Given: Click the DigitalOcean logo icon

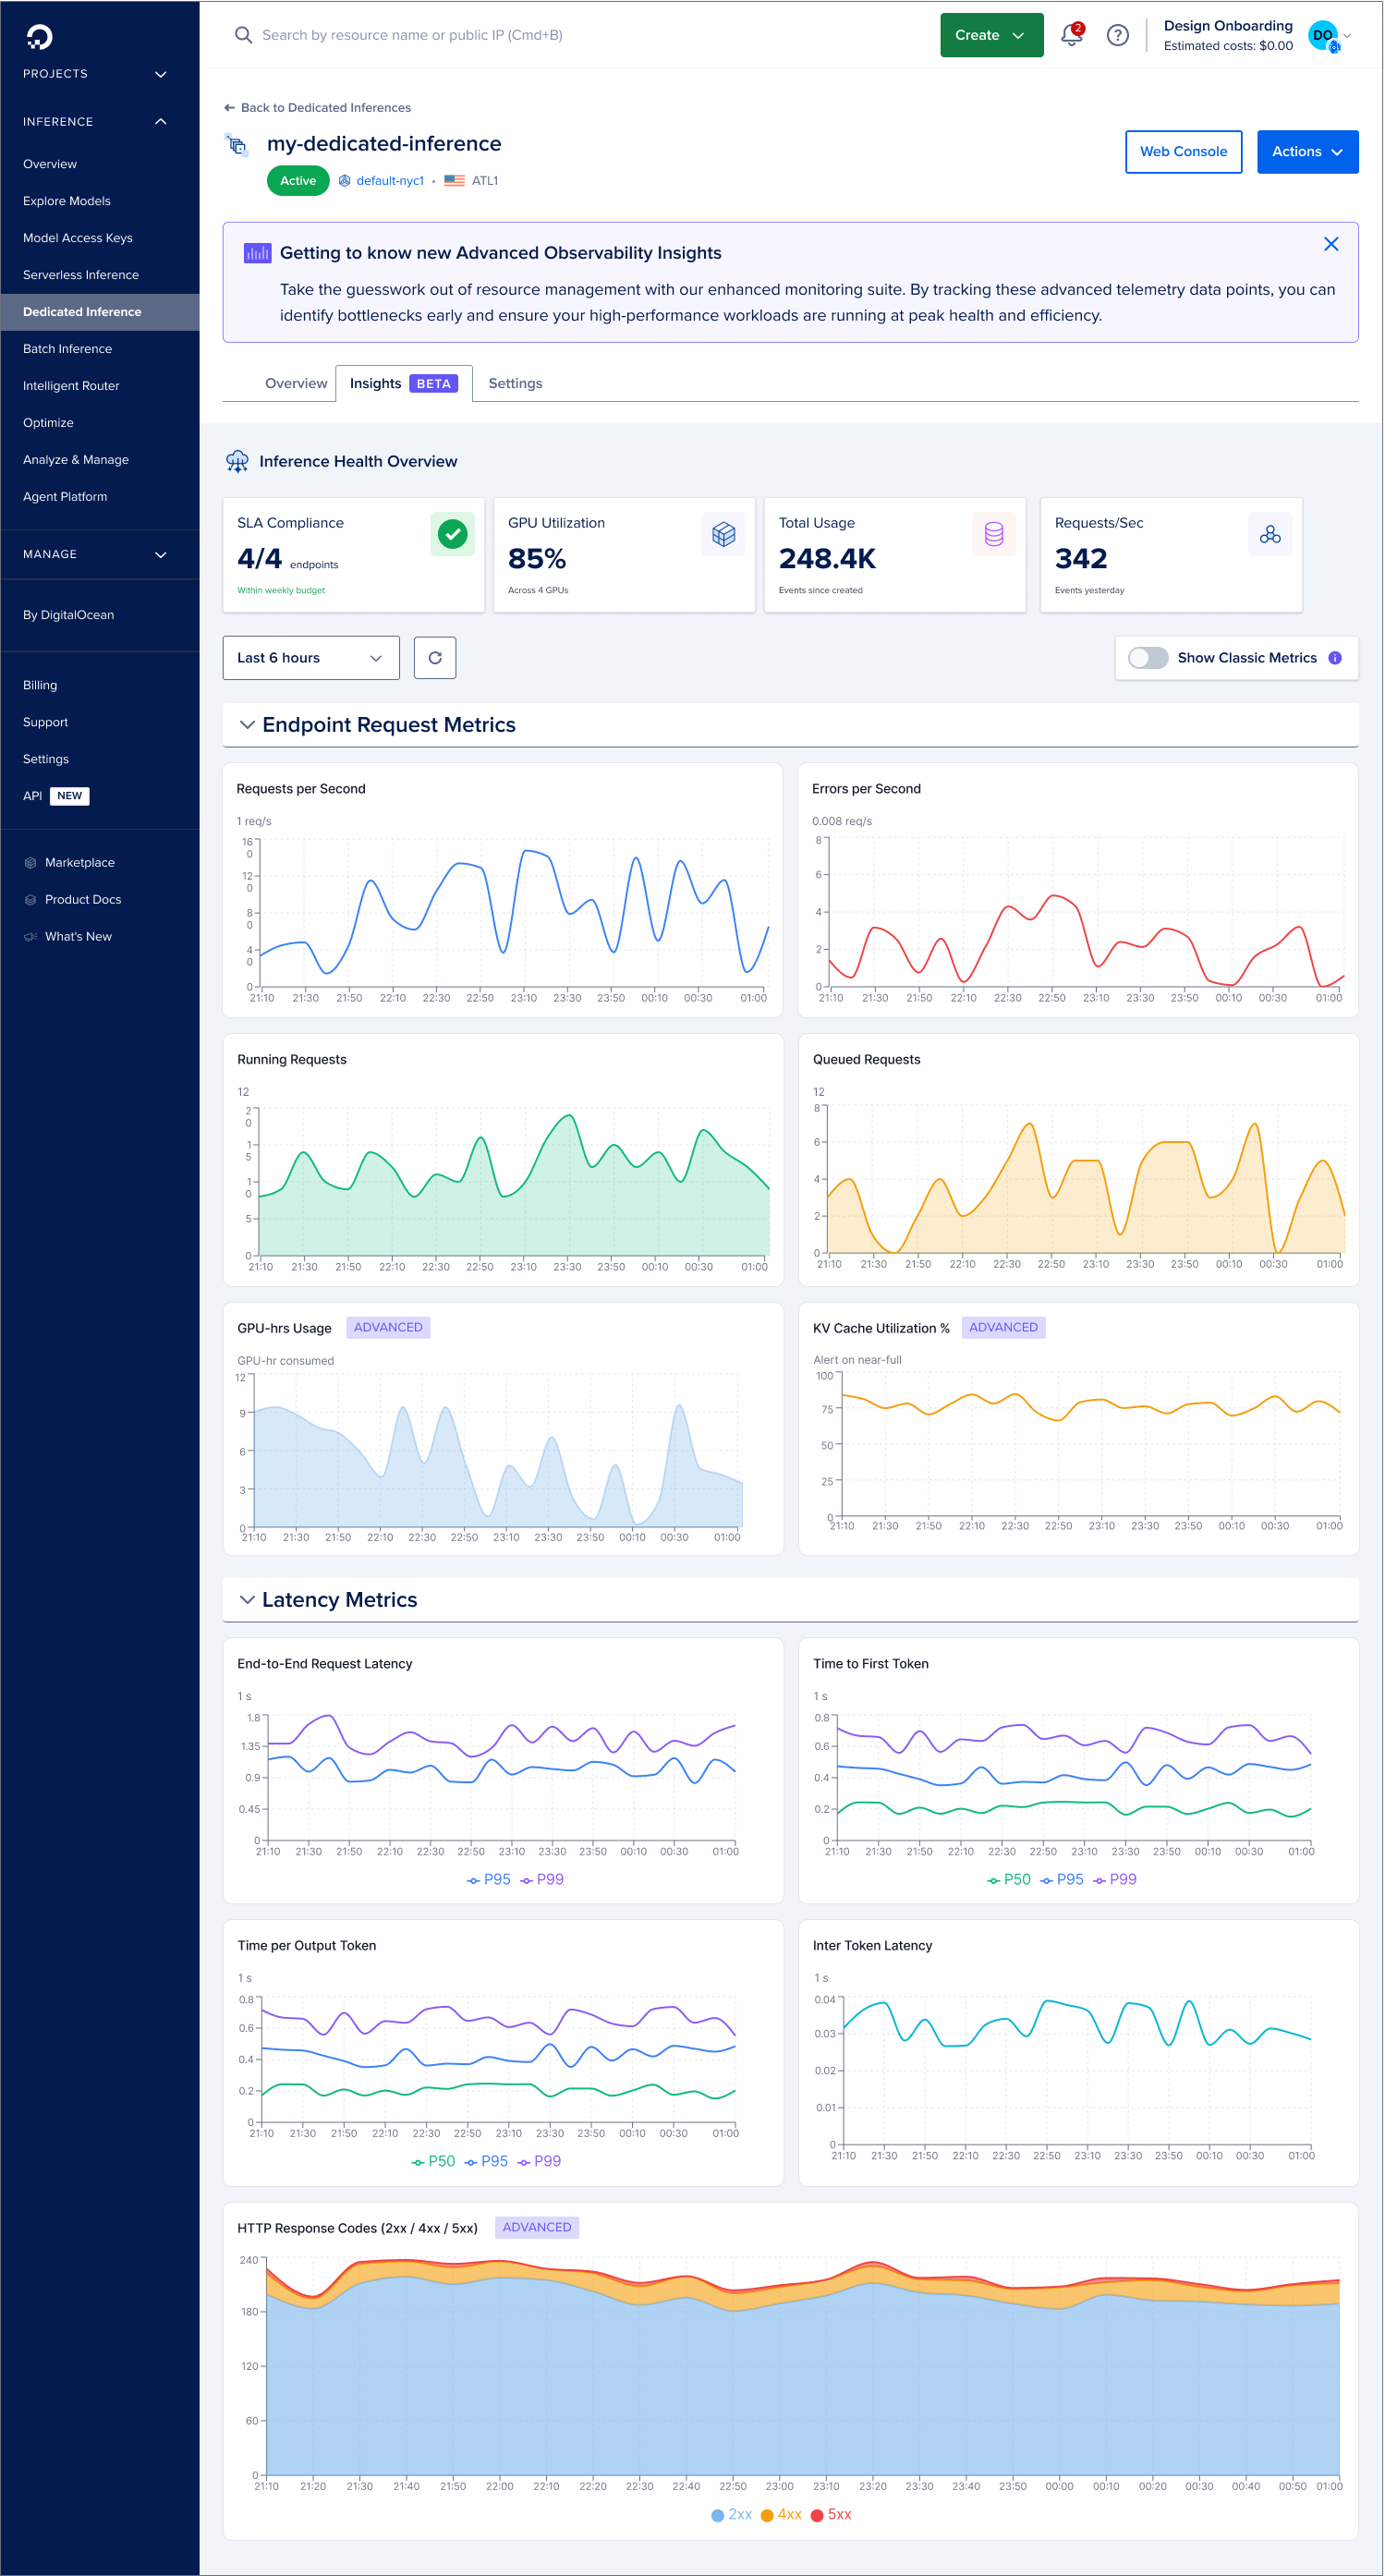Looking at the screenshot, I should (39, 37).
